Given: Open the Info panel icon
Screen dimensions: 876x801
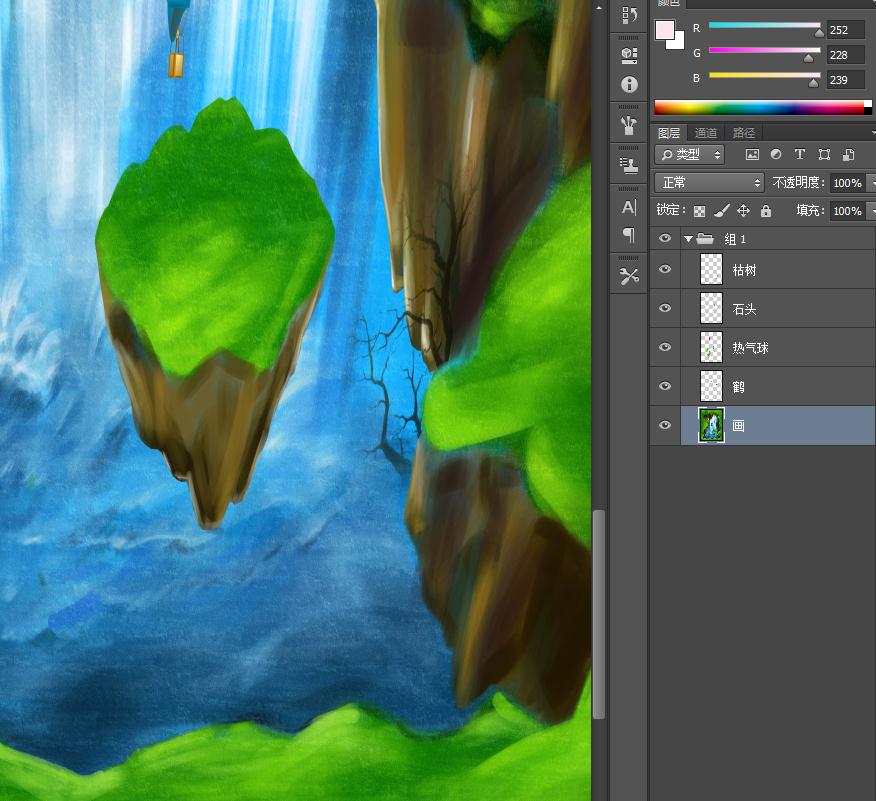Looking at the screenshot, I should [x=629, y=84].
